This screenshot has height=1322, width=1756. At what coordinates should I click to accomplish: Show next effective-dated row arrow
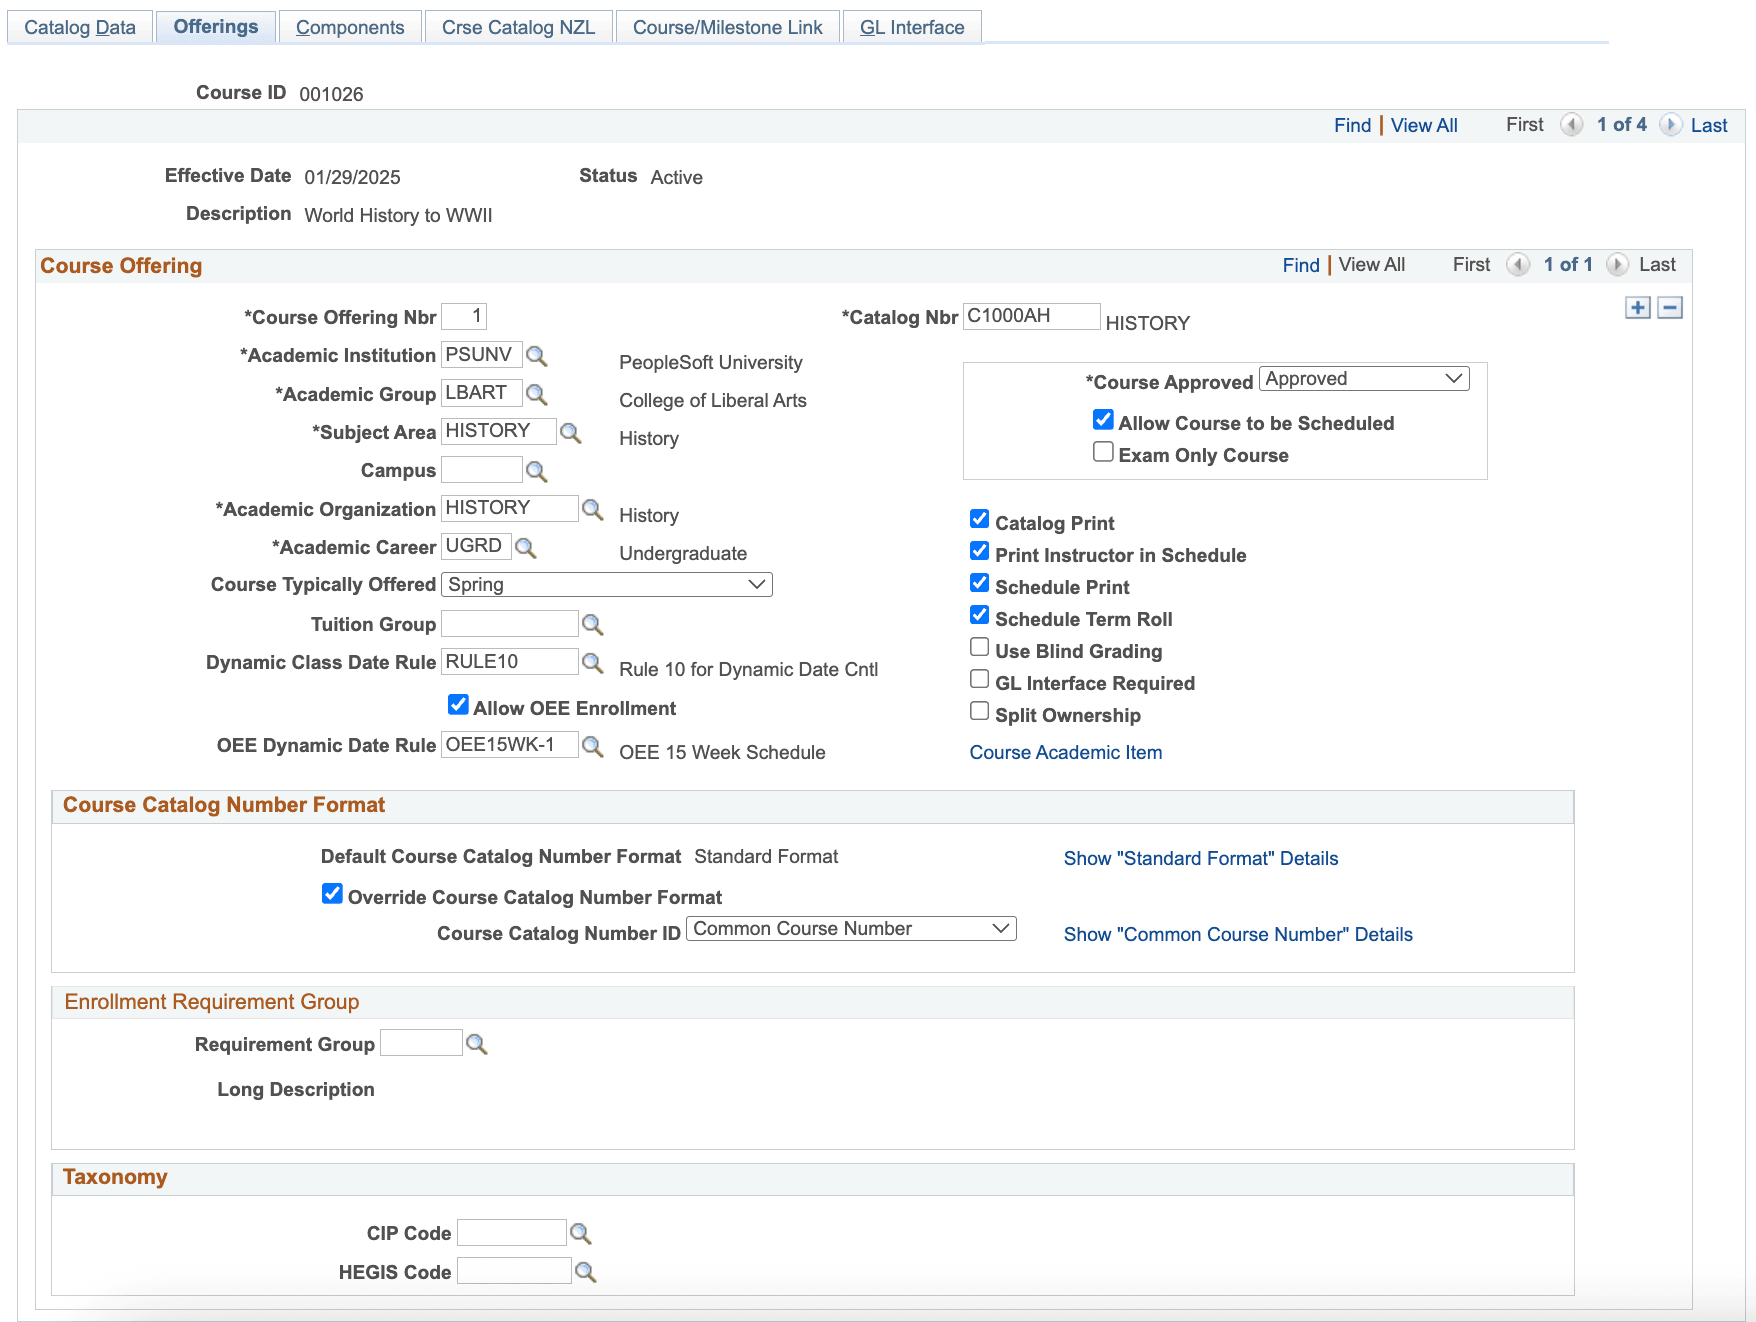1670,125
